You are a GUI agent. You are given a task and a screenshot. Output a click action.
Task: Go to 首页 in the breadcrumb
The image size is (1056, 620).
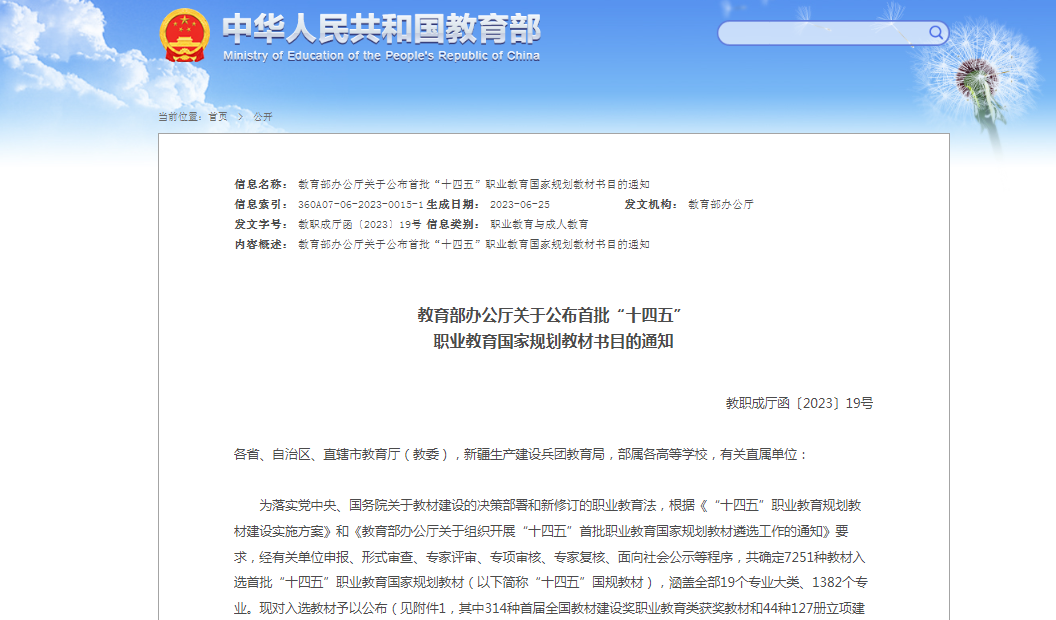tap(217, 117)
